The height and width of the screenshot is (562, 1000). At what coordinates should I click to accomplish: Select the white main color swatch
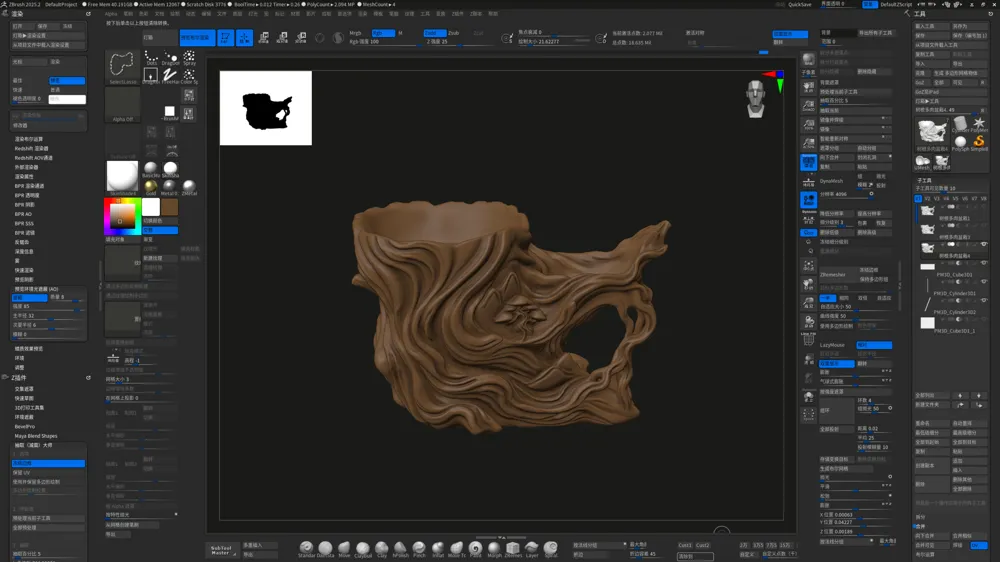[151, 207]
